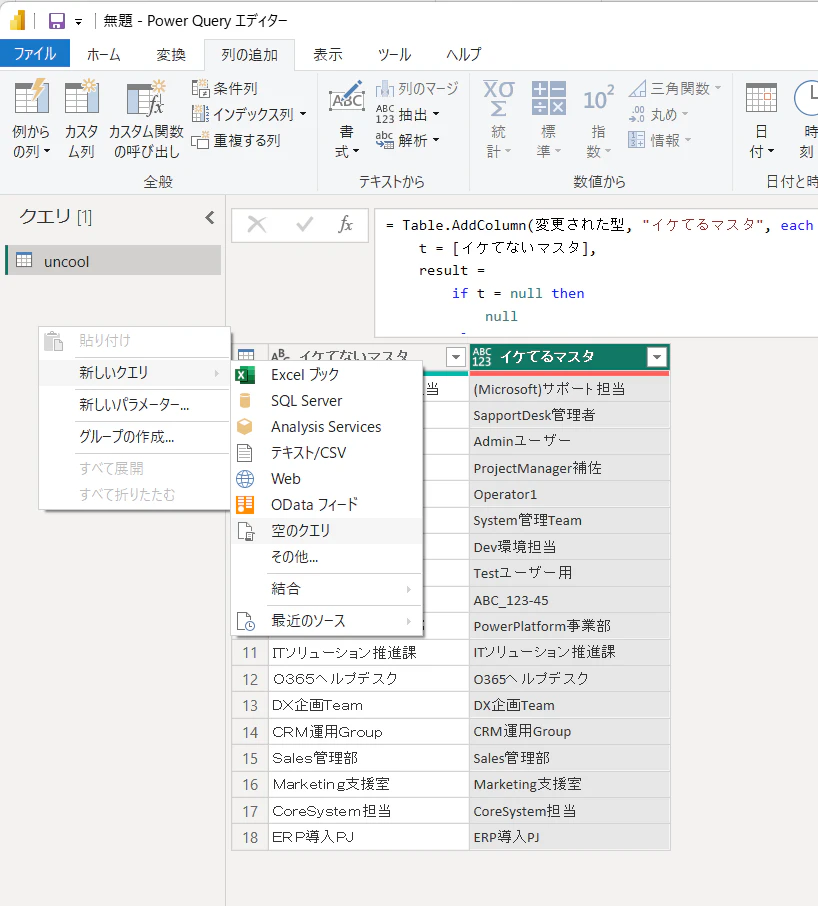Select Excel ブック source
This screenshot has width=818, height=906.
(x=327, y=374)
